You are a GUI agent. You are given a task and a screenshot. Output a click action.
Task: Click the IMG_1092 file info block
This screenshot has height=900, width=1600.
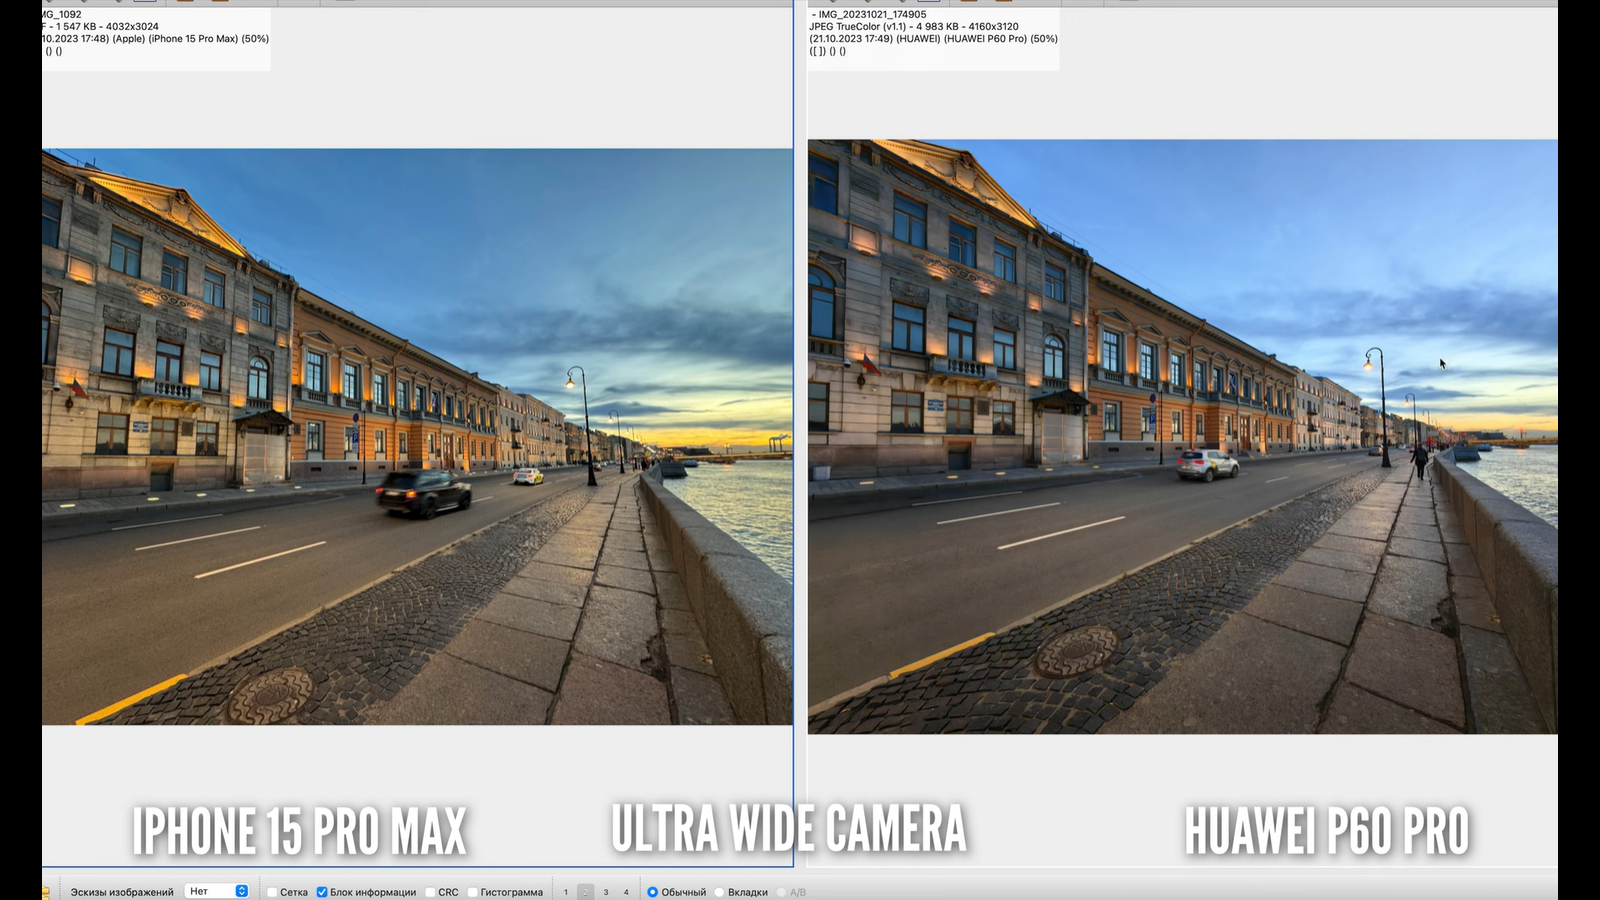[x=156, y=39]
